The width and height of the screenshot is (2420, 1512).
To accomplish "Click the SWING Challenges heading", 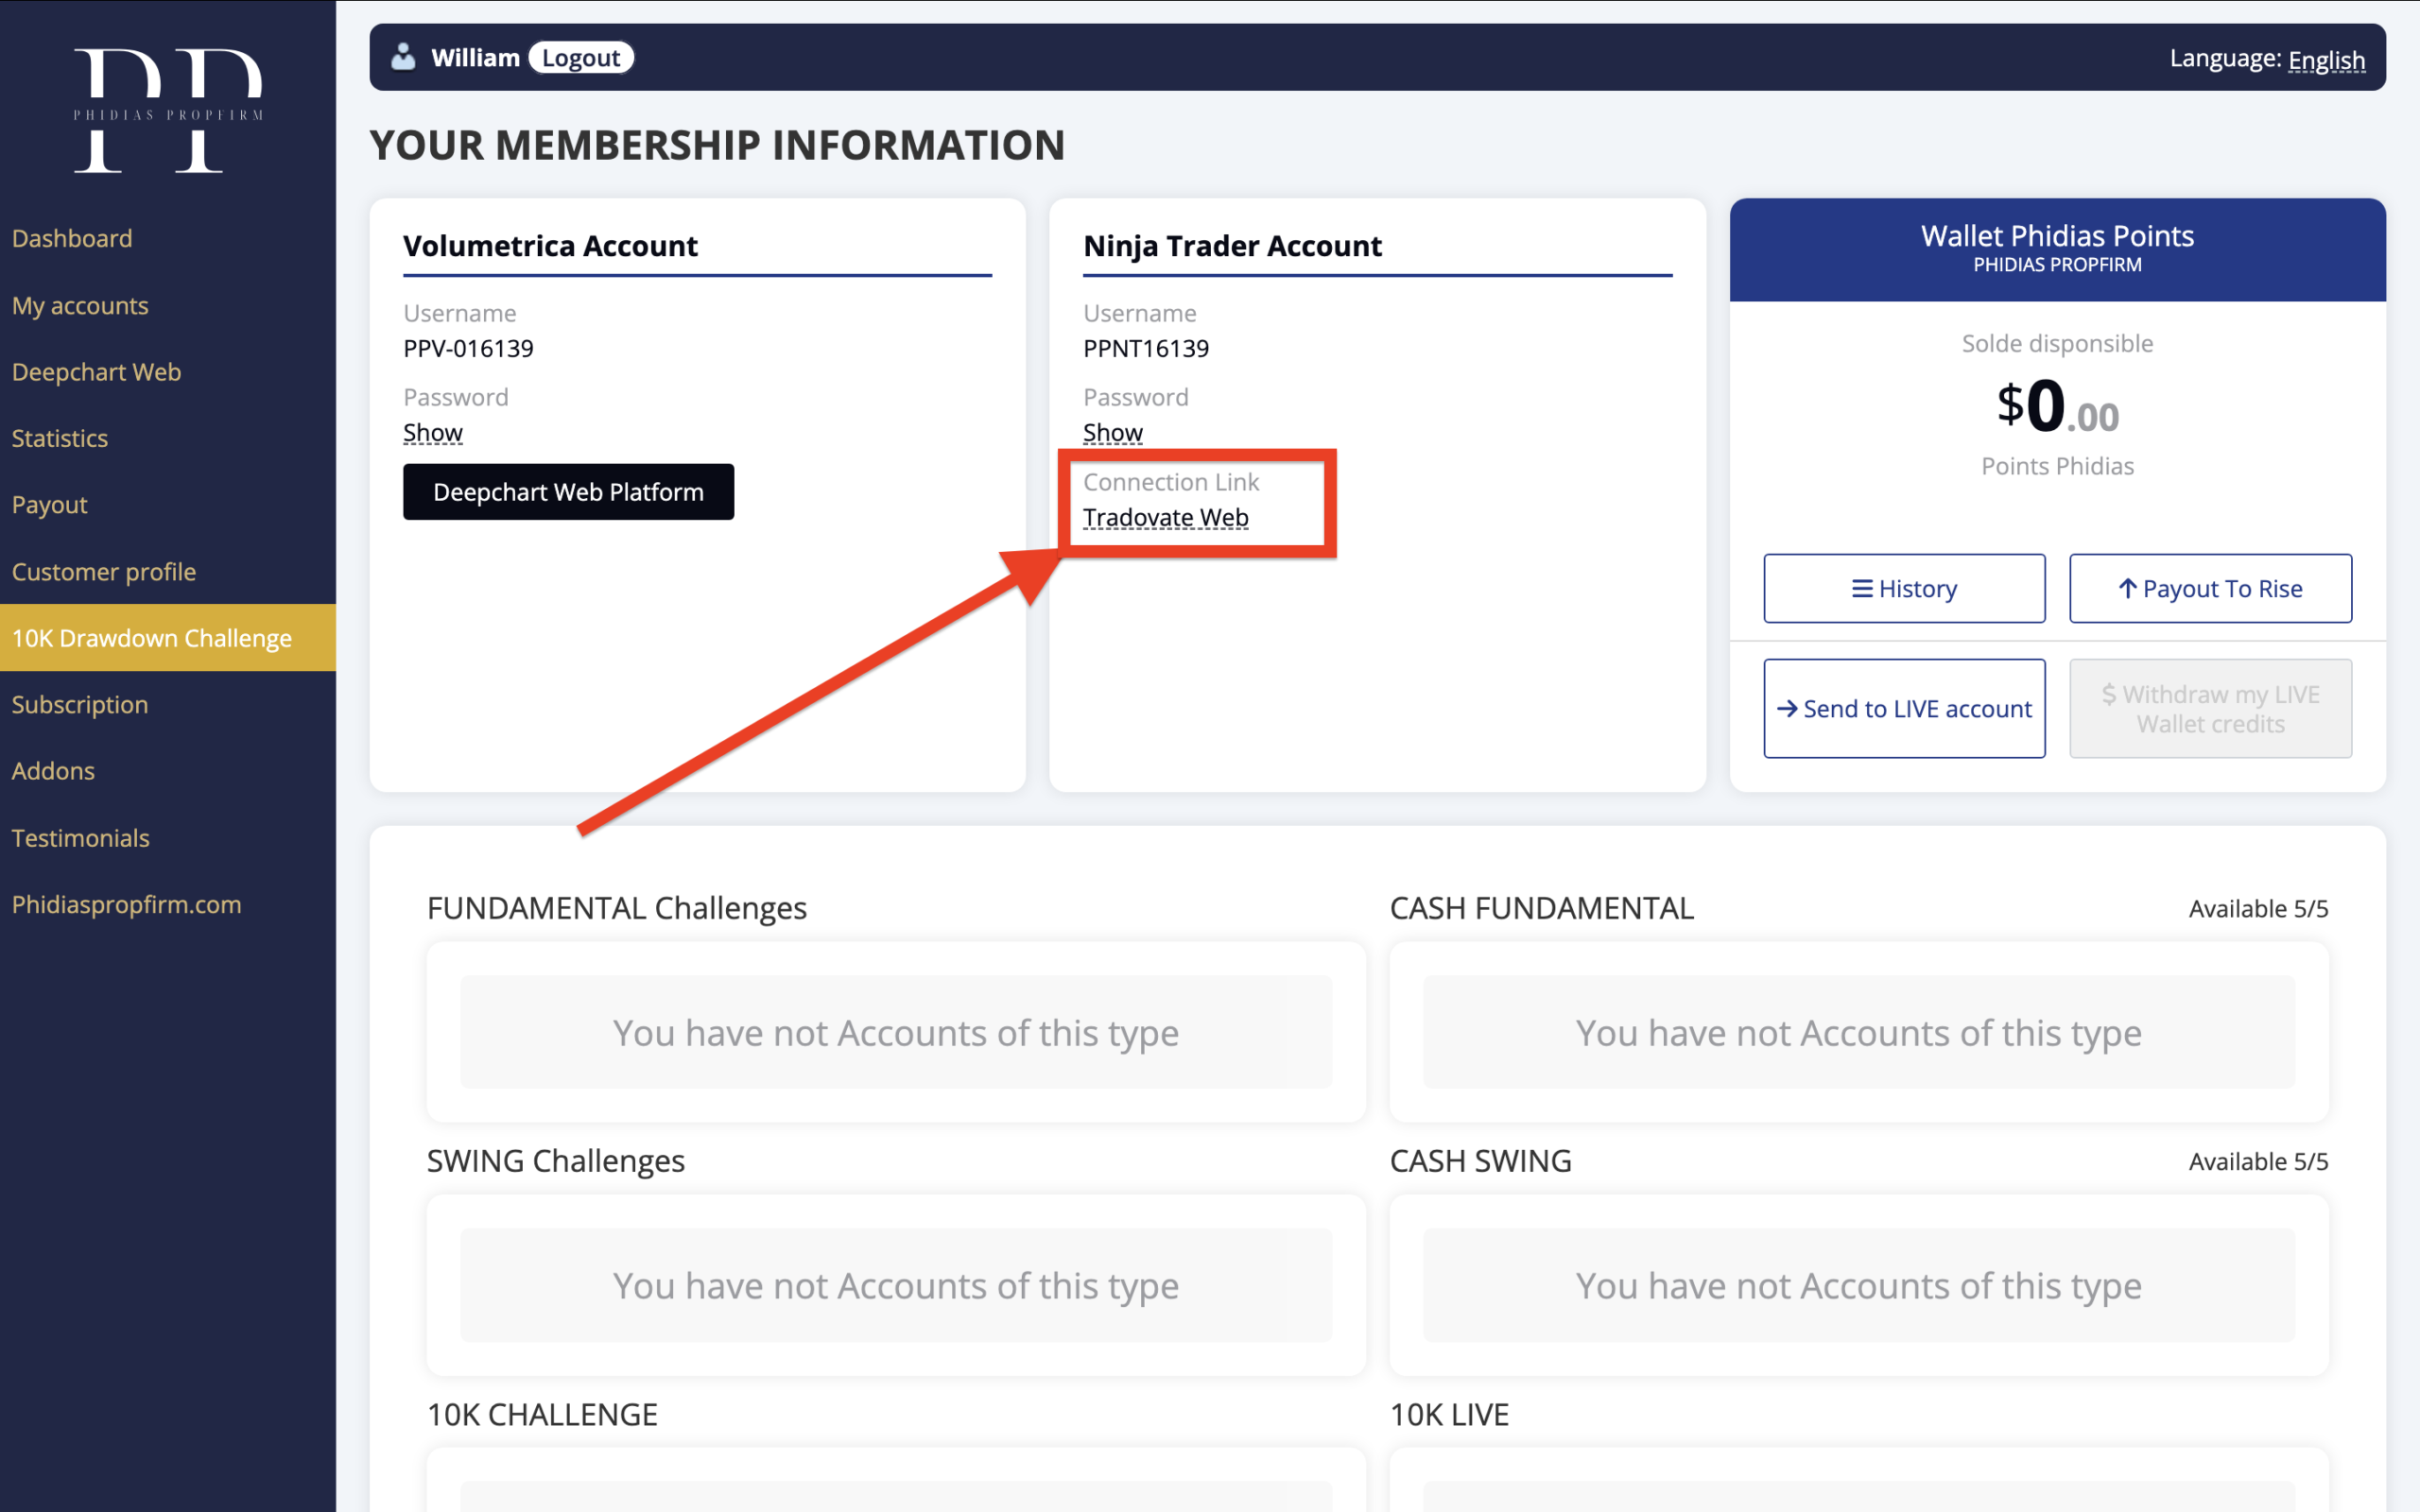I will pos(556,1161).
